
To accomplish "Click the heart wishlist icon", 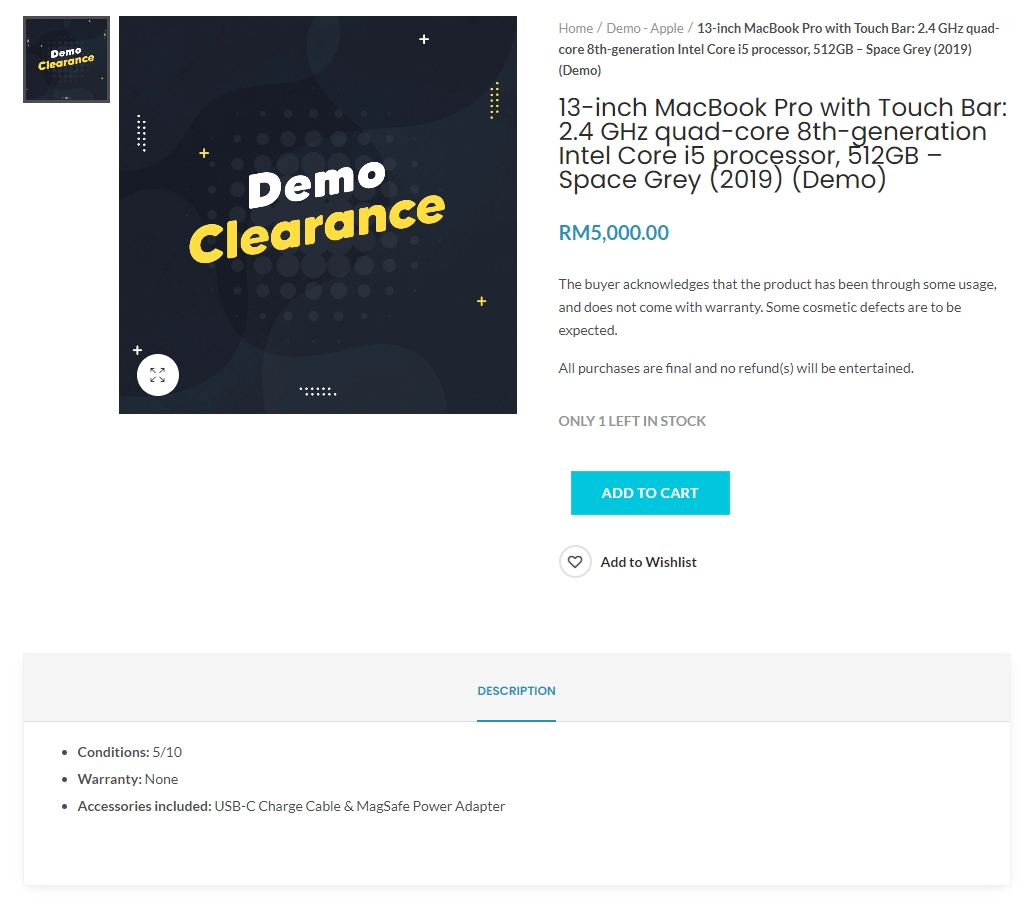I will pyautogui.click(x=575, y=562).
